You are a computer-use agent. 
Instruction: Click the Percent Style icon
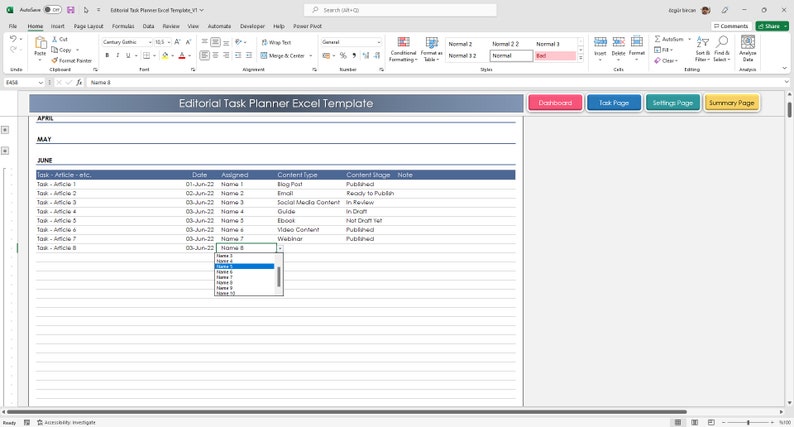pos(343,56)
